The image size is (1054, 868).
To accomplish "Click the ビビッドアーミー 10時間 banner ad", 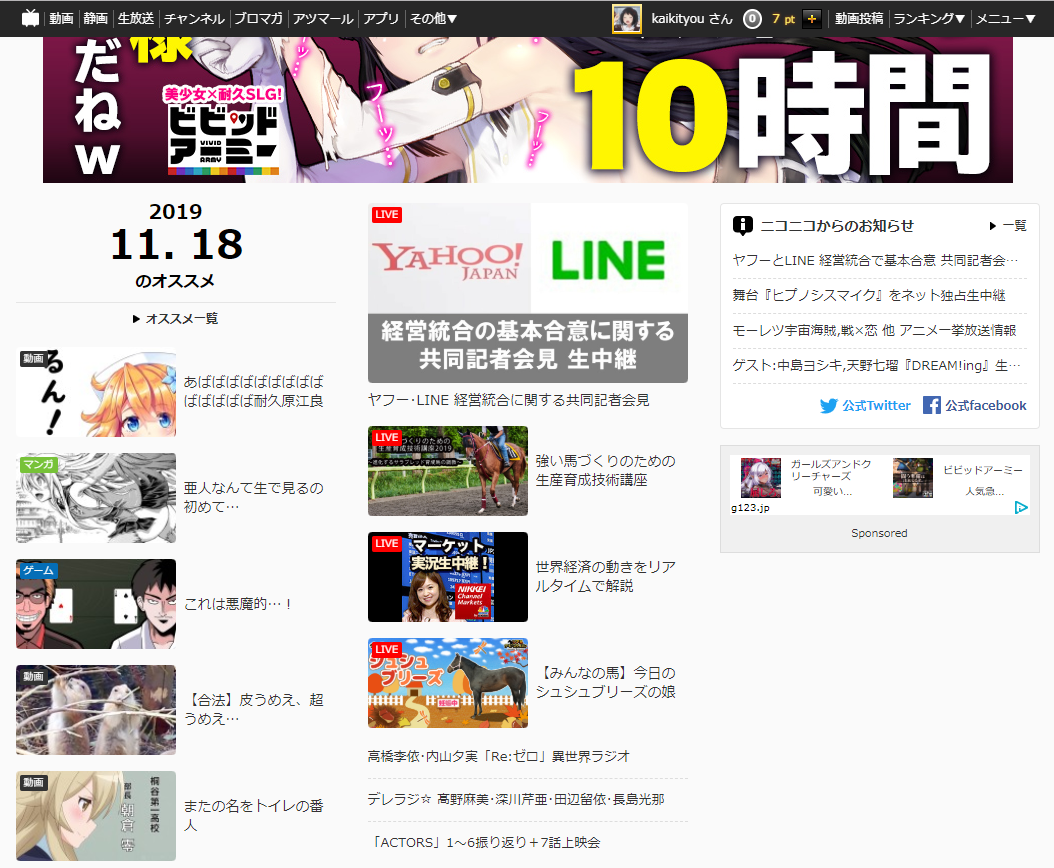I will (528, 110).
